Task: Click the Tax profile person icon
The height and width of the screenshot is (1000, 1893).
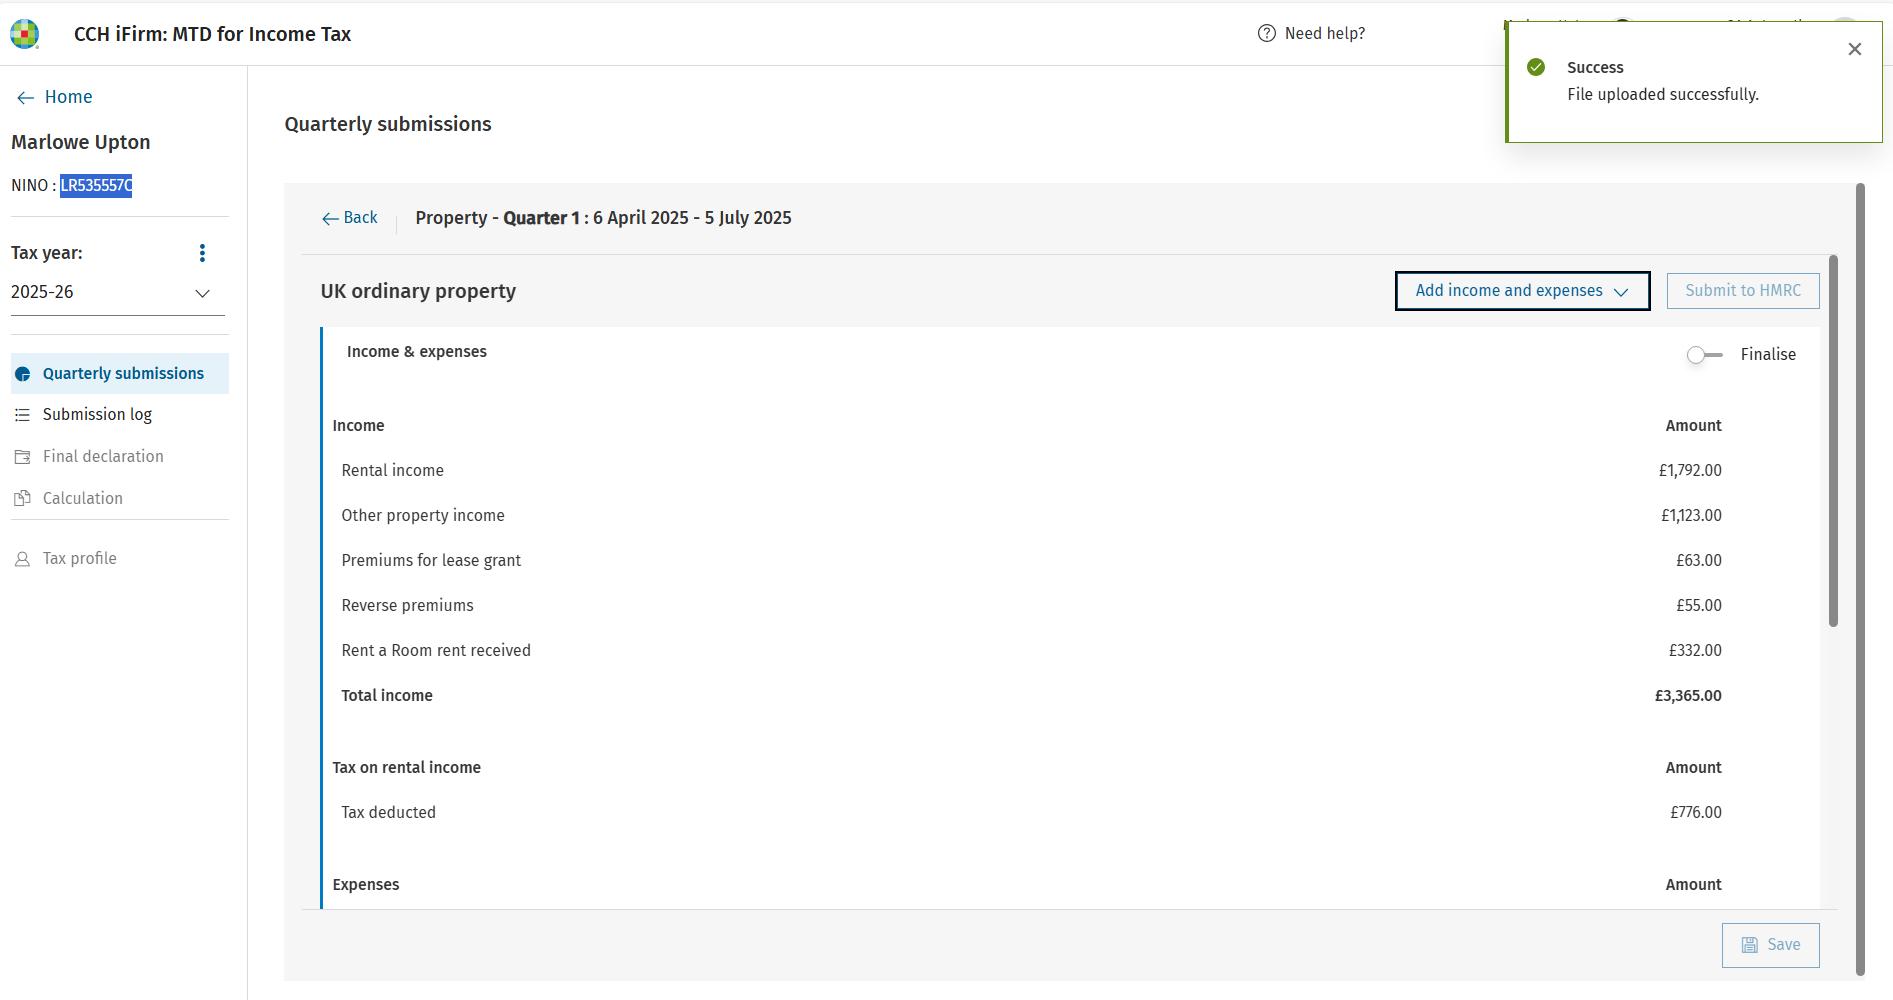Action: 22,559
